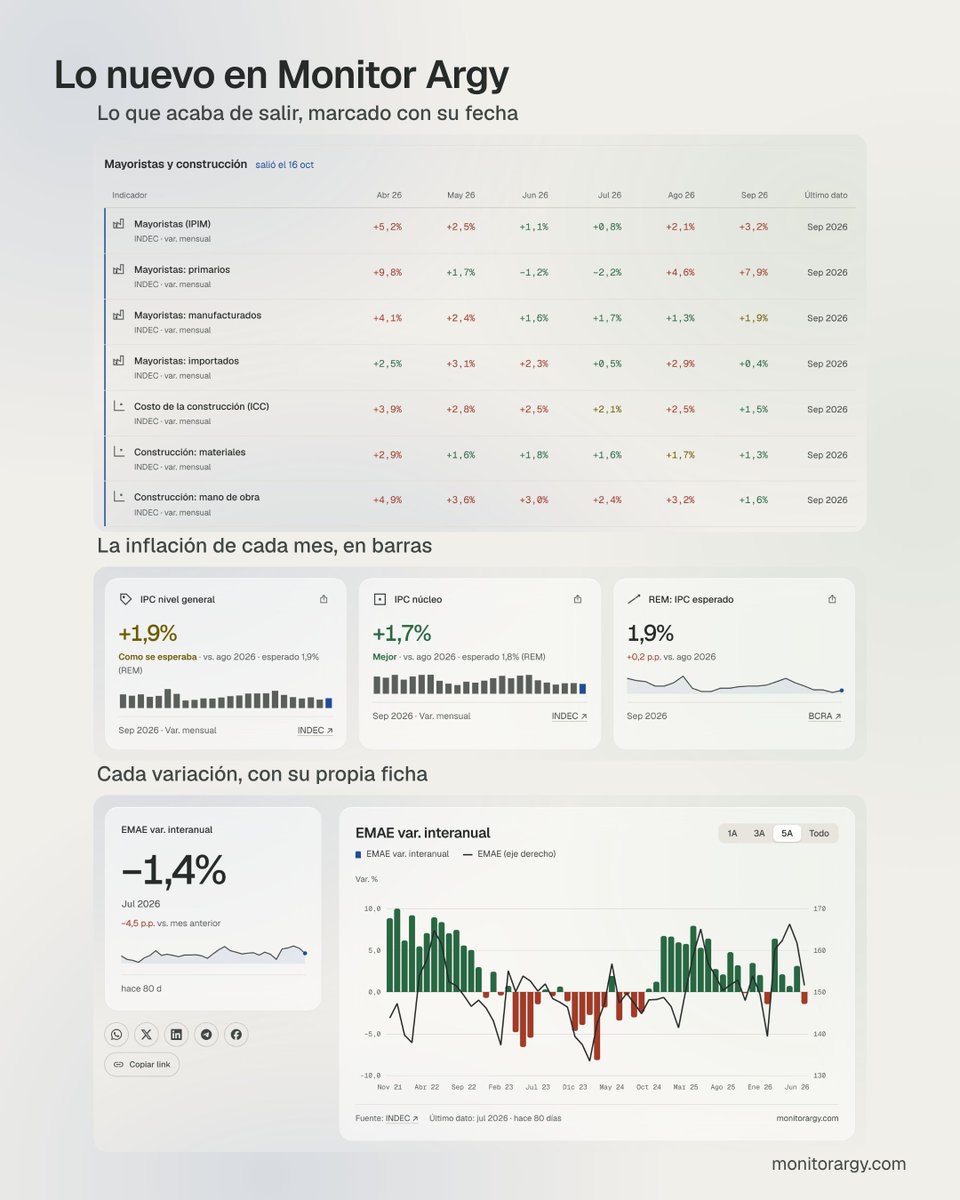The width and height of the screenshot is (960, 1200).
Task: Select the 5A range tab
Action: tap(787, 833)
